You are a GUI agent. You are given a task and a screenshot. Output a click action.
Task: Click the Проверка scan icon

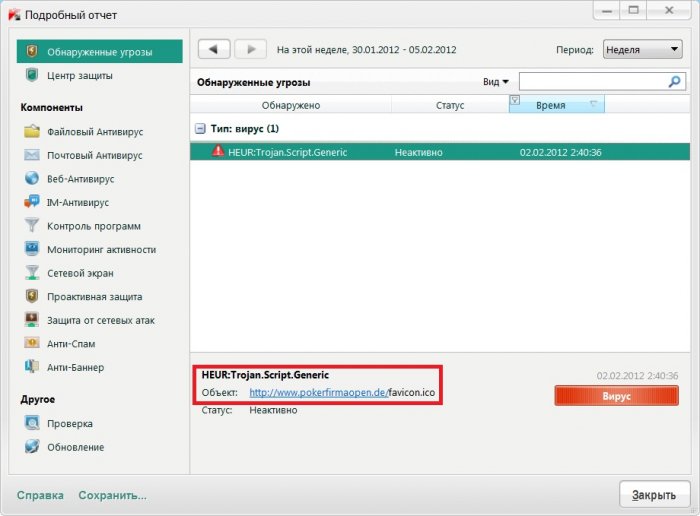[32, 423]
